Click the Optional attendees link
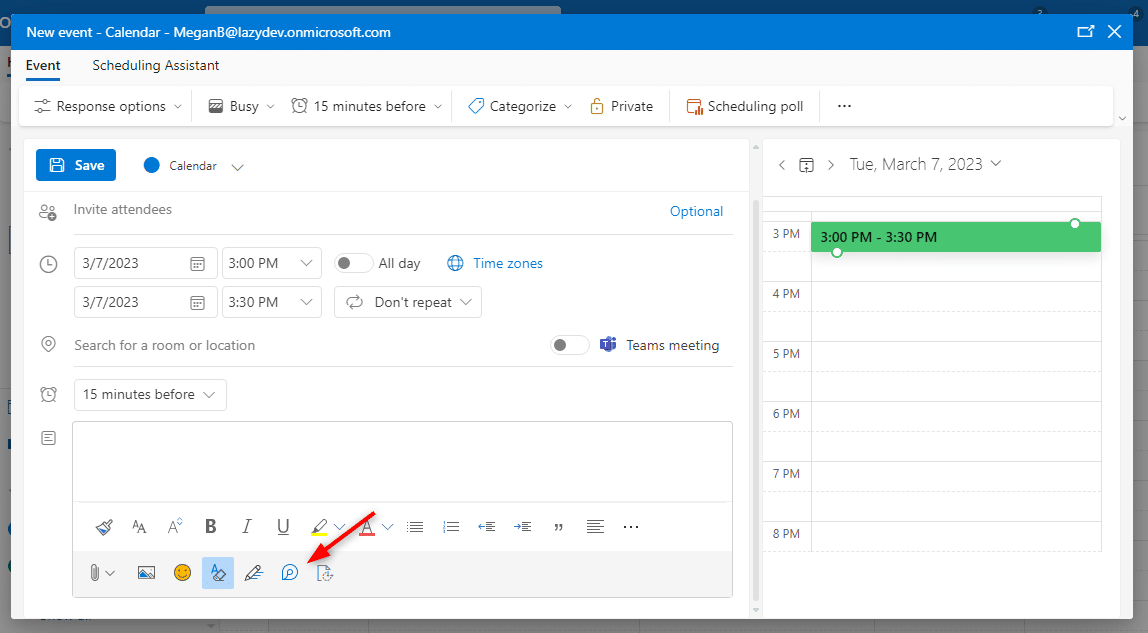The width and height of the screenshot is (1148, 633). point(696,211)
